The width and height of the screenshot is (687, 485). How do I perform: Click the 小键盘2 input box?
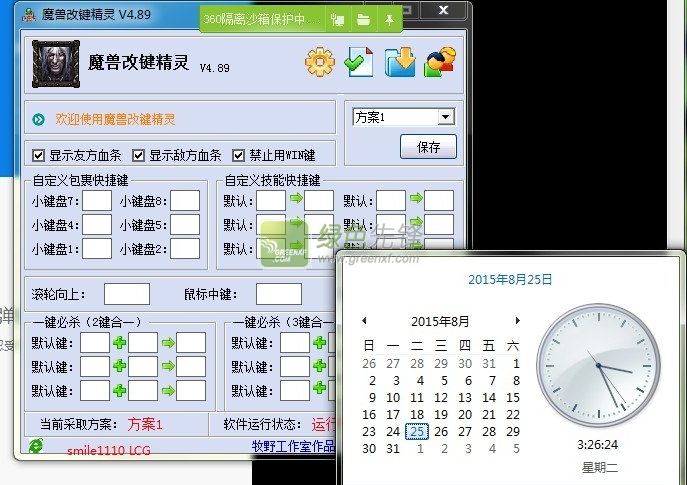(x=185, y=248)
